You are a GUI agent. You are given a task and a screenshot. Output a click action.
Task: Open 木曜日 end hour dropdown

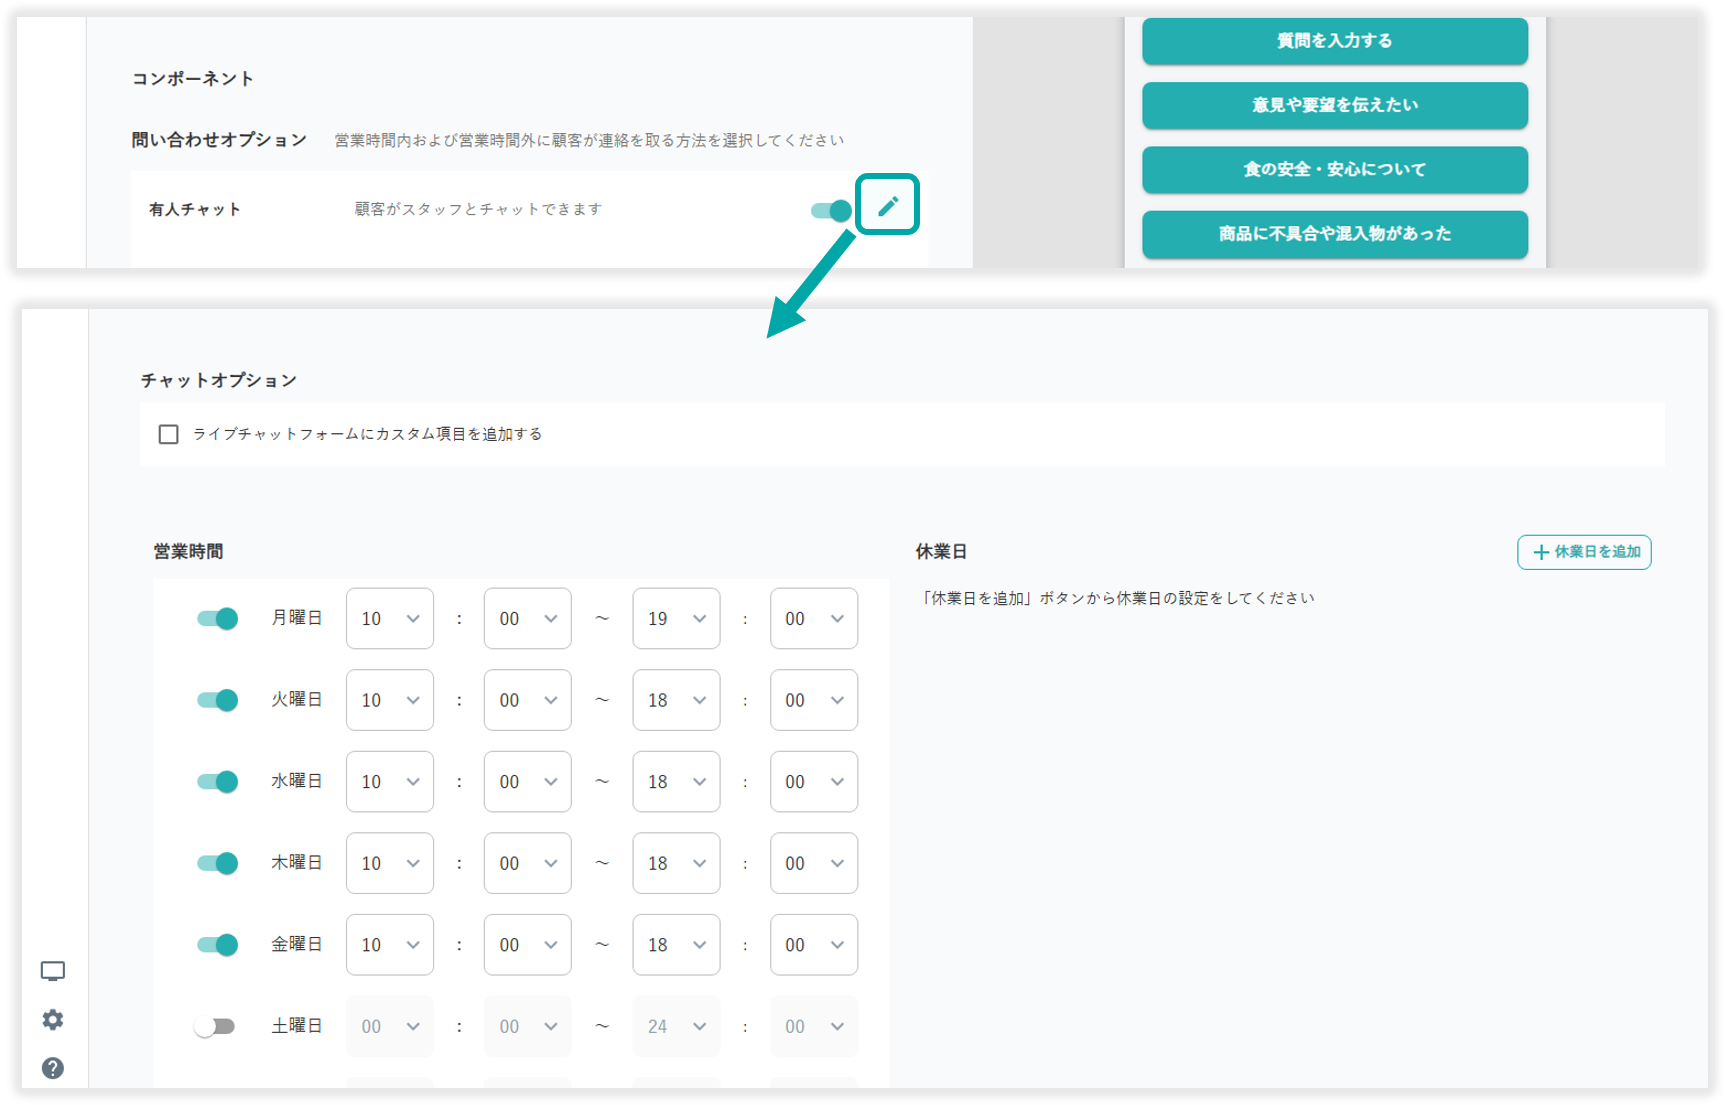[676, 863]
